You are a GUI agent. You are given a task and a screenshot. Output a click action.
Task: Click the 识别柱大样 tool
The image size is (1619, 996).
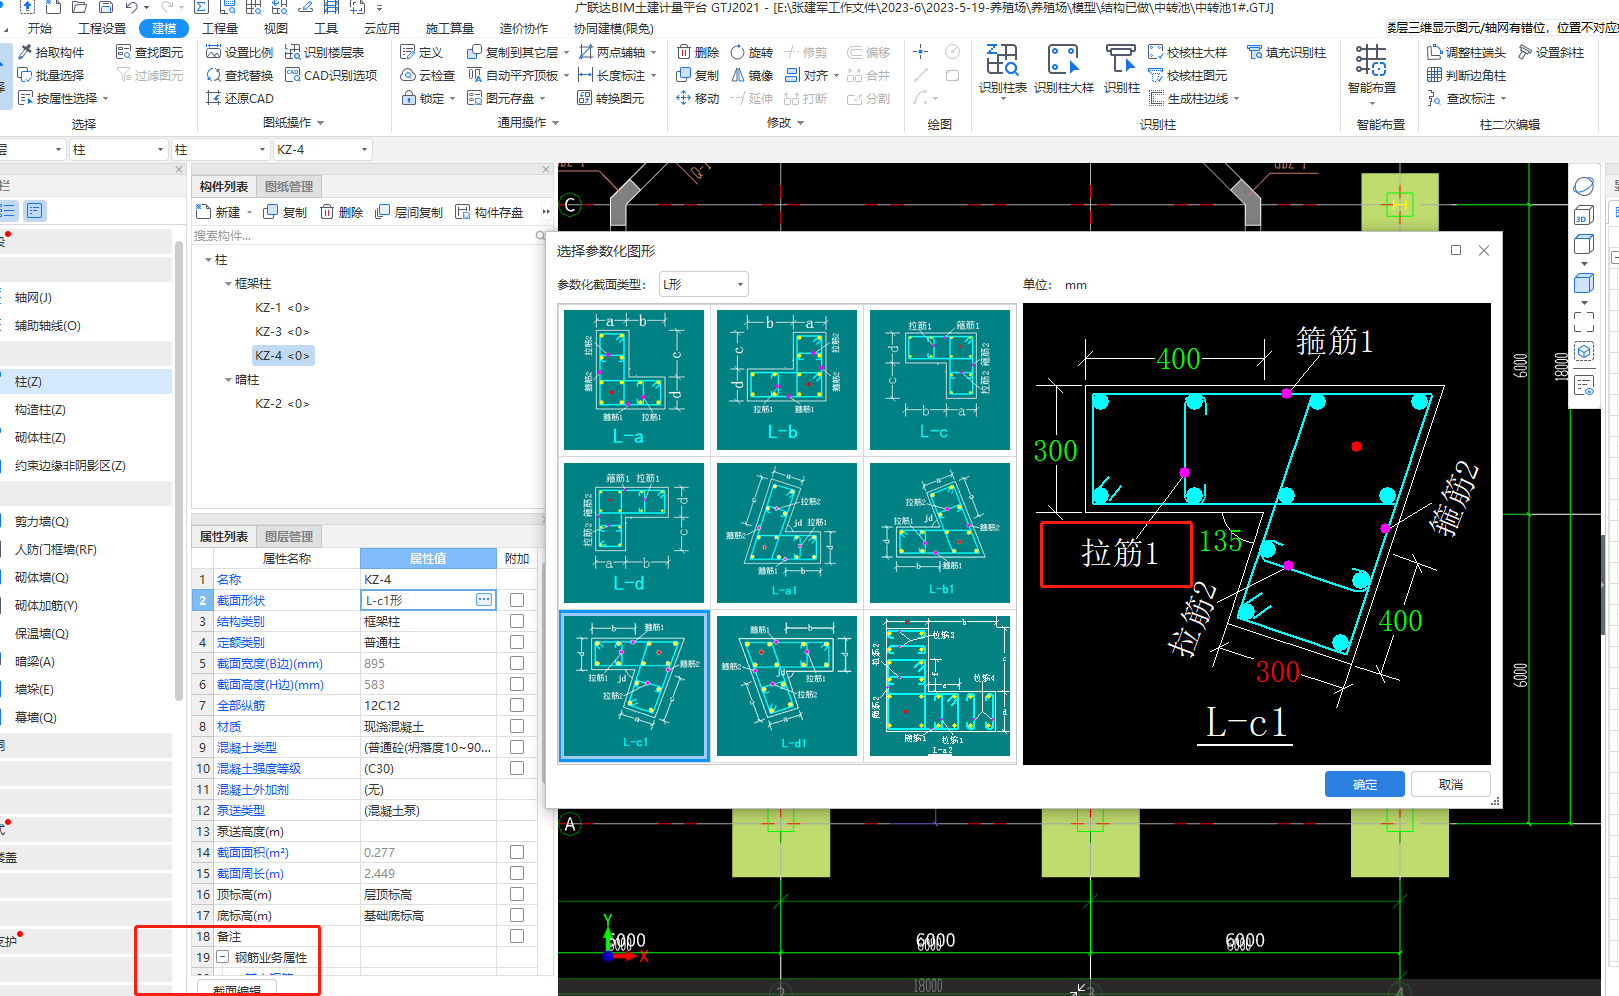coord(1064,70)
